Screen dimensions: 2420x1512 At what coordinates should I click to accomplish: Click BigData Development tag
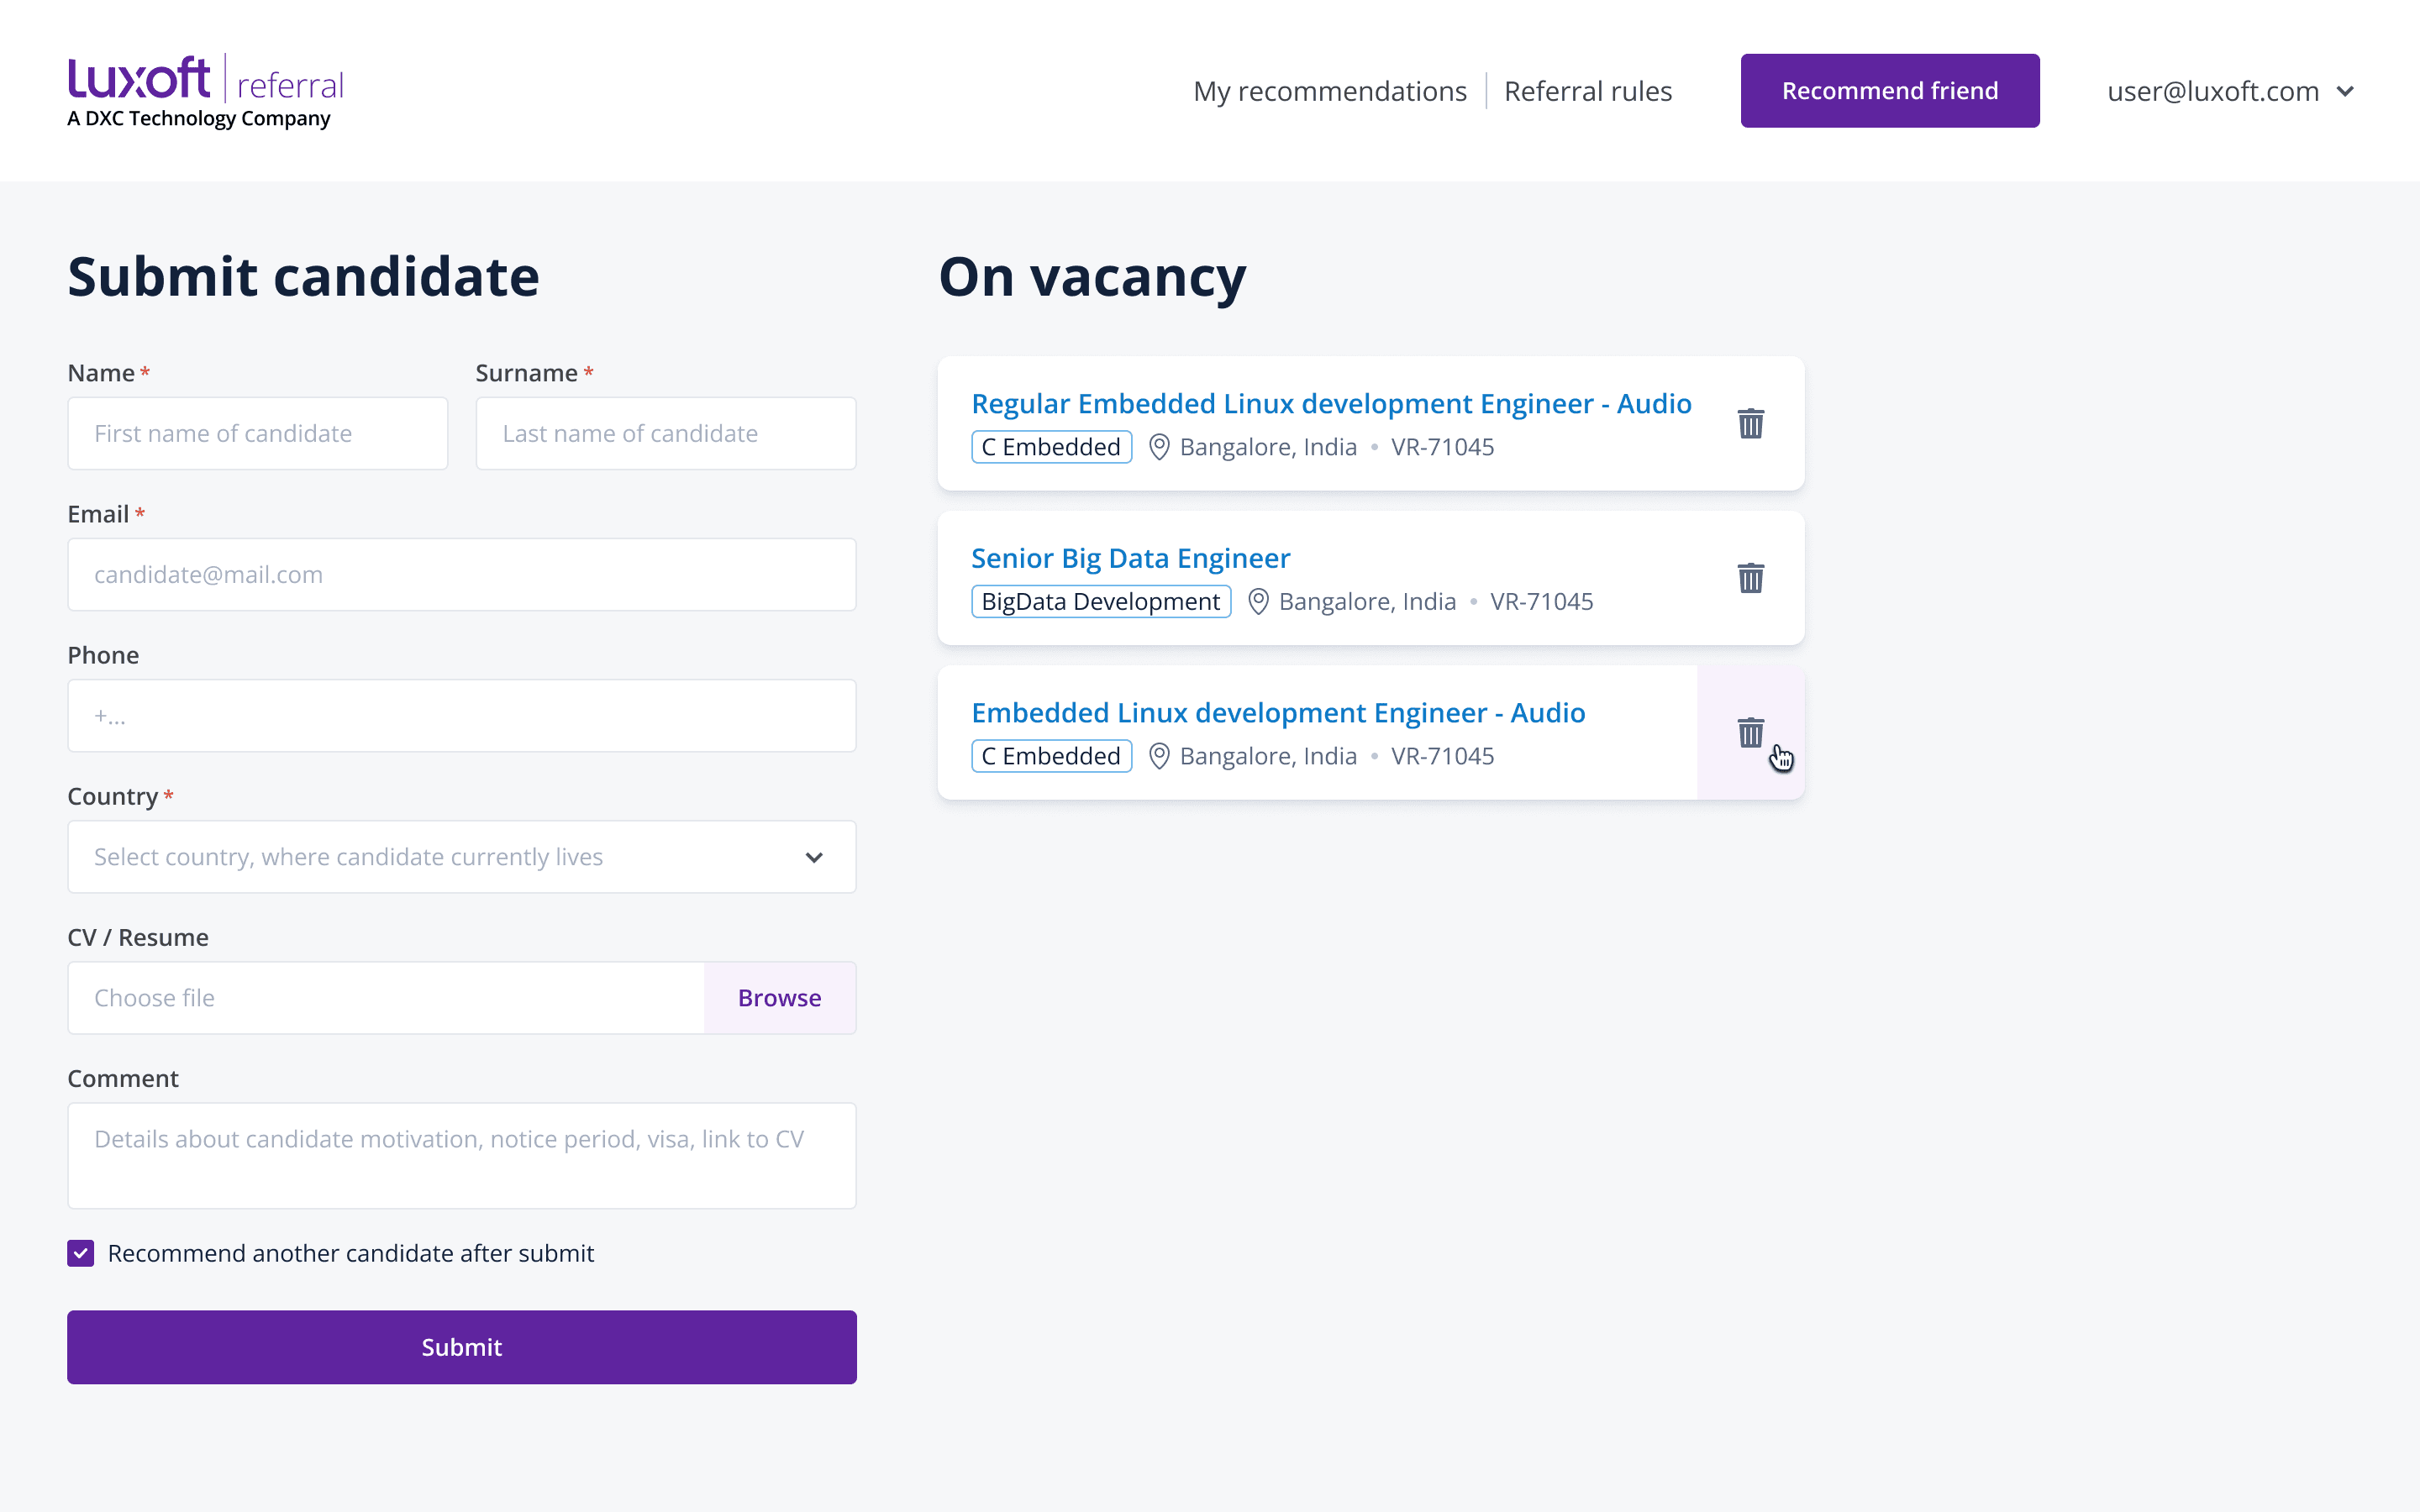[1100, 601]
